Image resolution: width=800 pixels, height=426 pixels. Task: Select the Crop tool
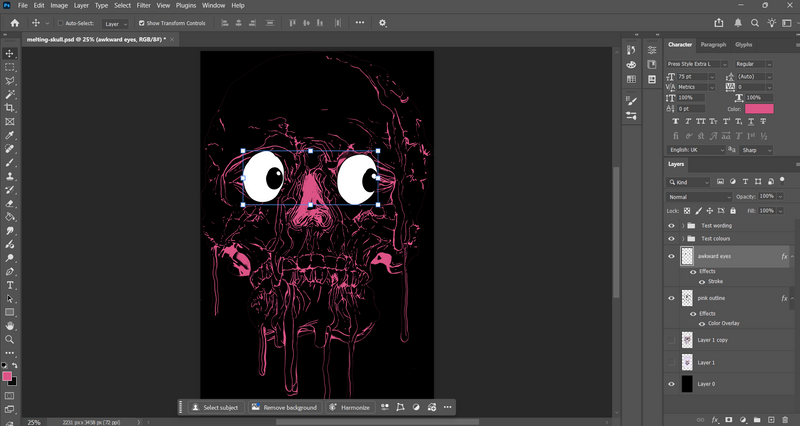pyautogui.click(x=10, y=108)
